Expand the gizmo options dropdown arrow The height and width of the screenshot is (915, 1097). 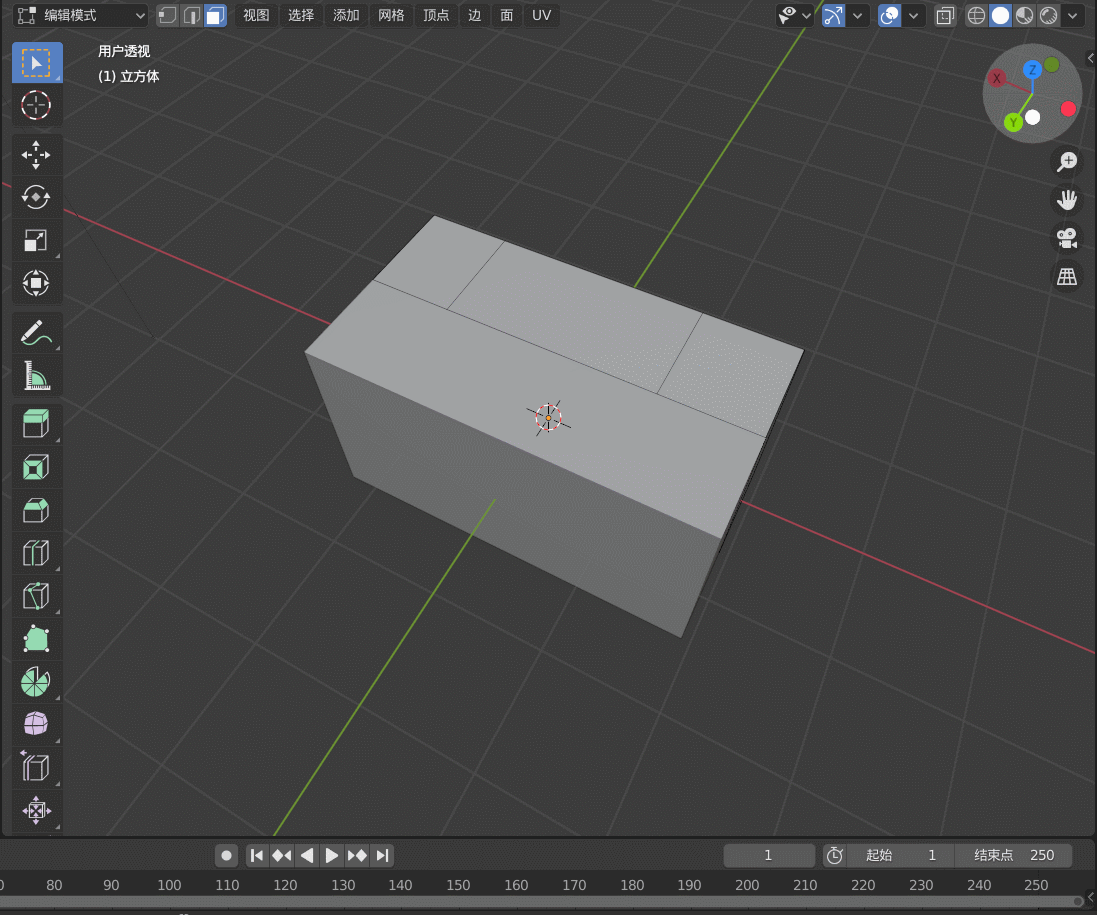tap(857, 15)
